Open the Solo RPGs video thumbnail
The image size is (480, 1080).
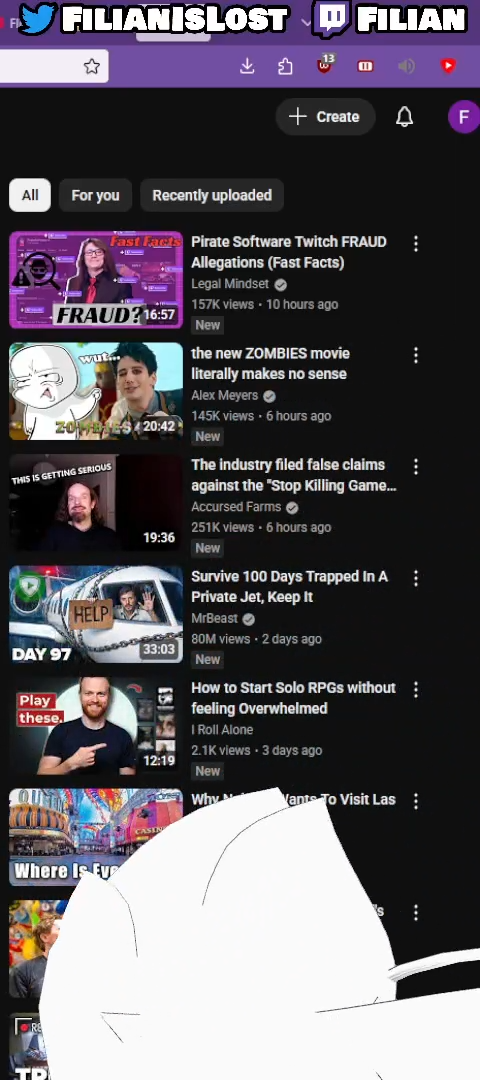coord(96,726)
